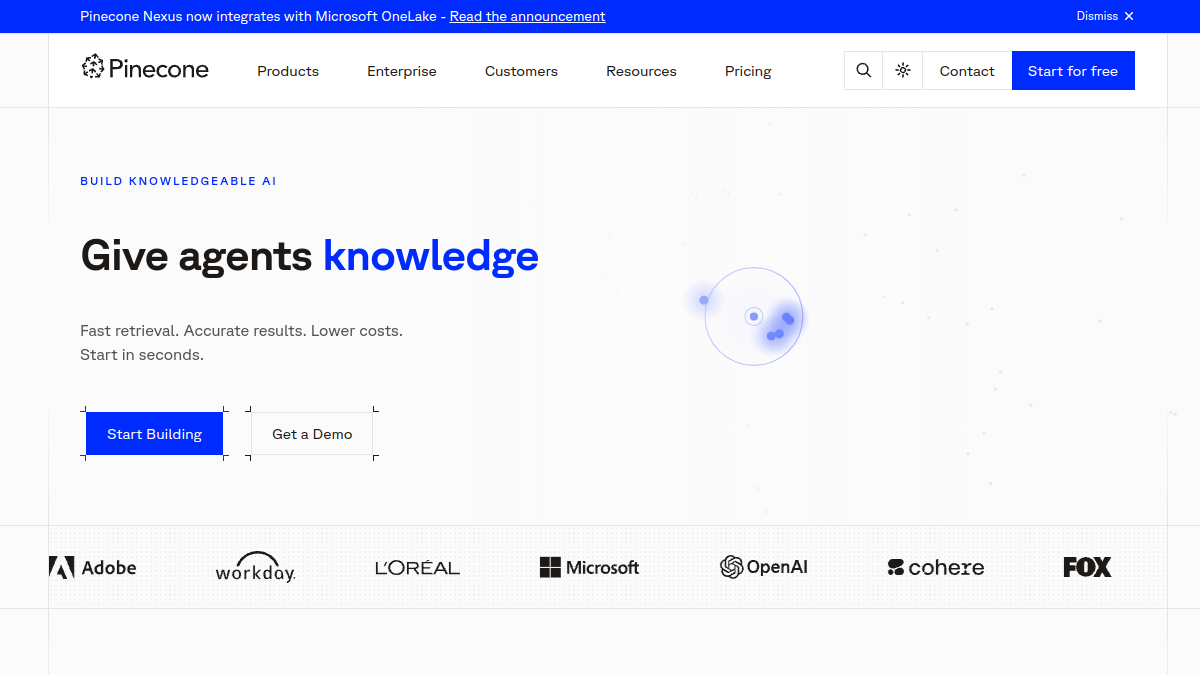
Task: Click the Adobe logo
Action: (x=92, y=567)
